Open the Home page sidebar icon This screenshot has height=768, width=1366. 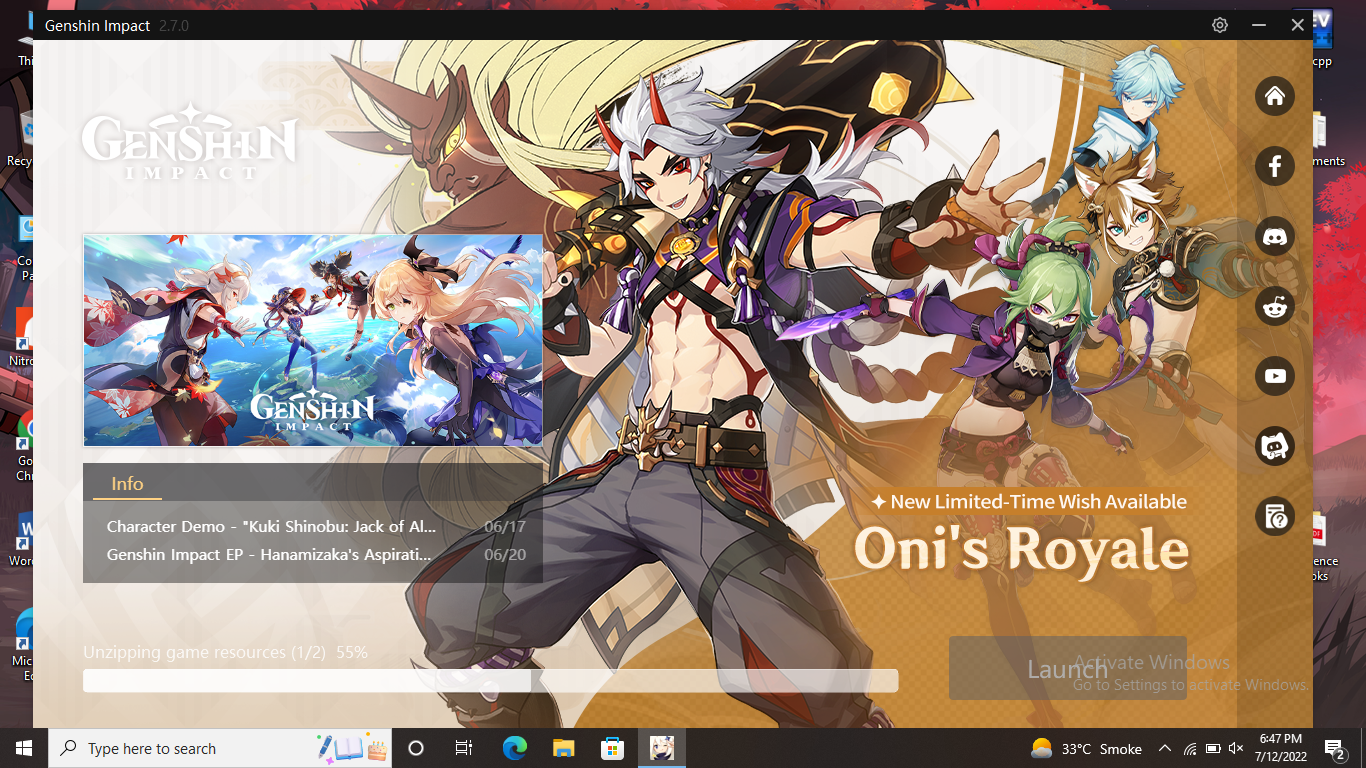click(1275, 96)
